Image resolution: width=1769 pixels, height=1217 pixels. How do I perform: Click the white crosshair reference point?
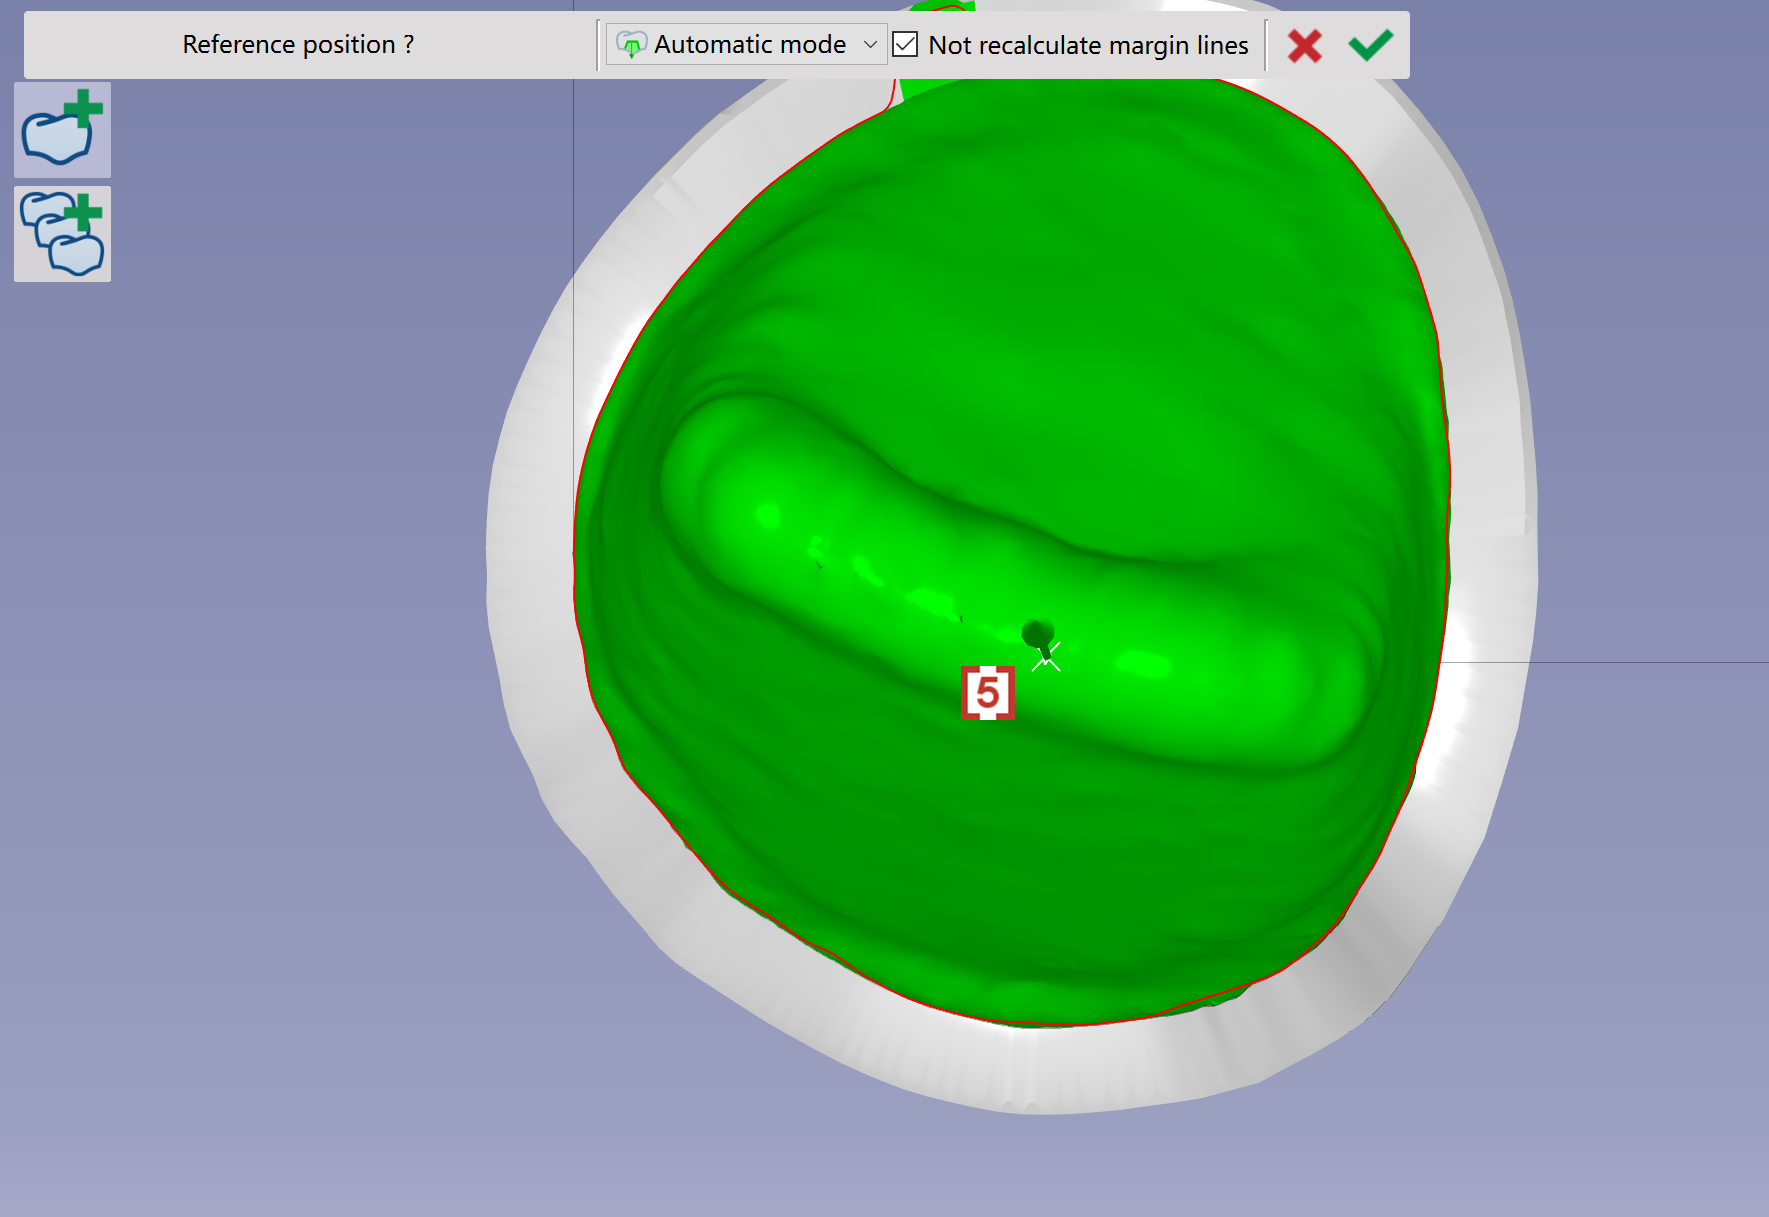tap(1047, 658)
